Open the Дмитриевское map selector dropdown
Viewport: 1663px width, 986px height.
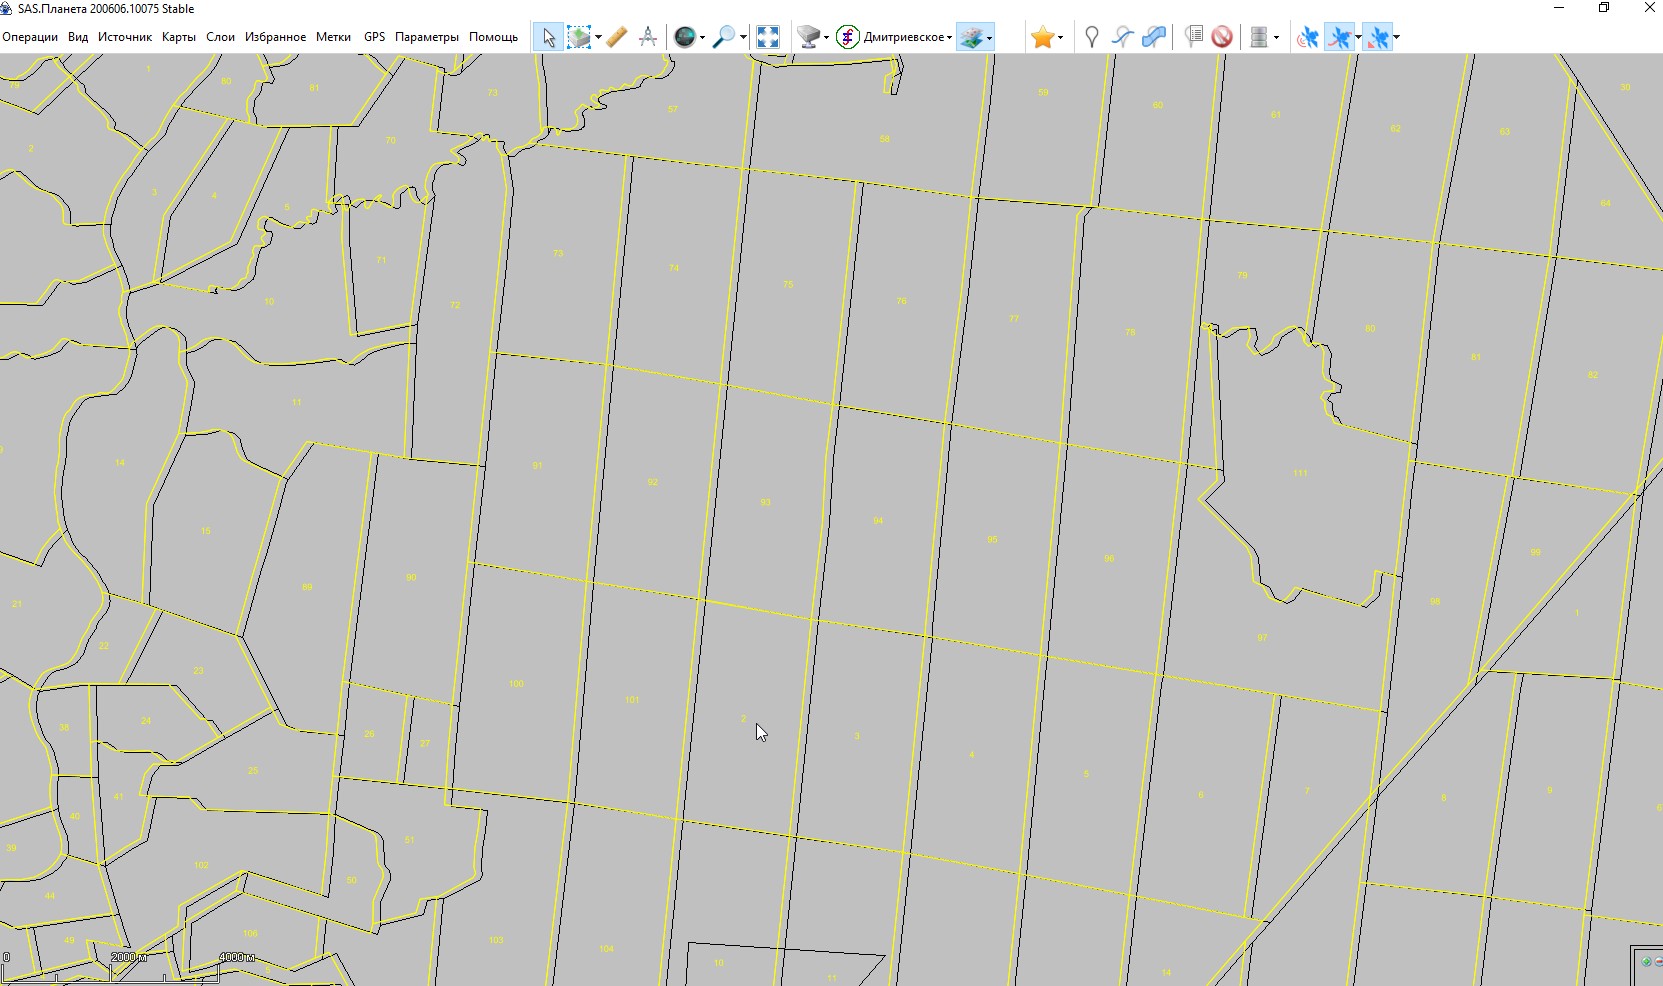pos(905,38)
